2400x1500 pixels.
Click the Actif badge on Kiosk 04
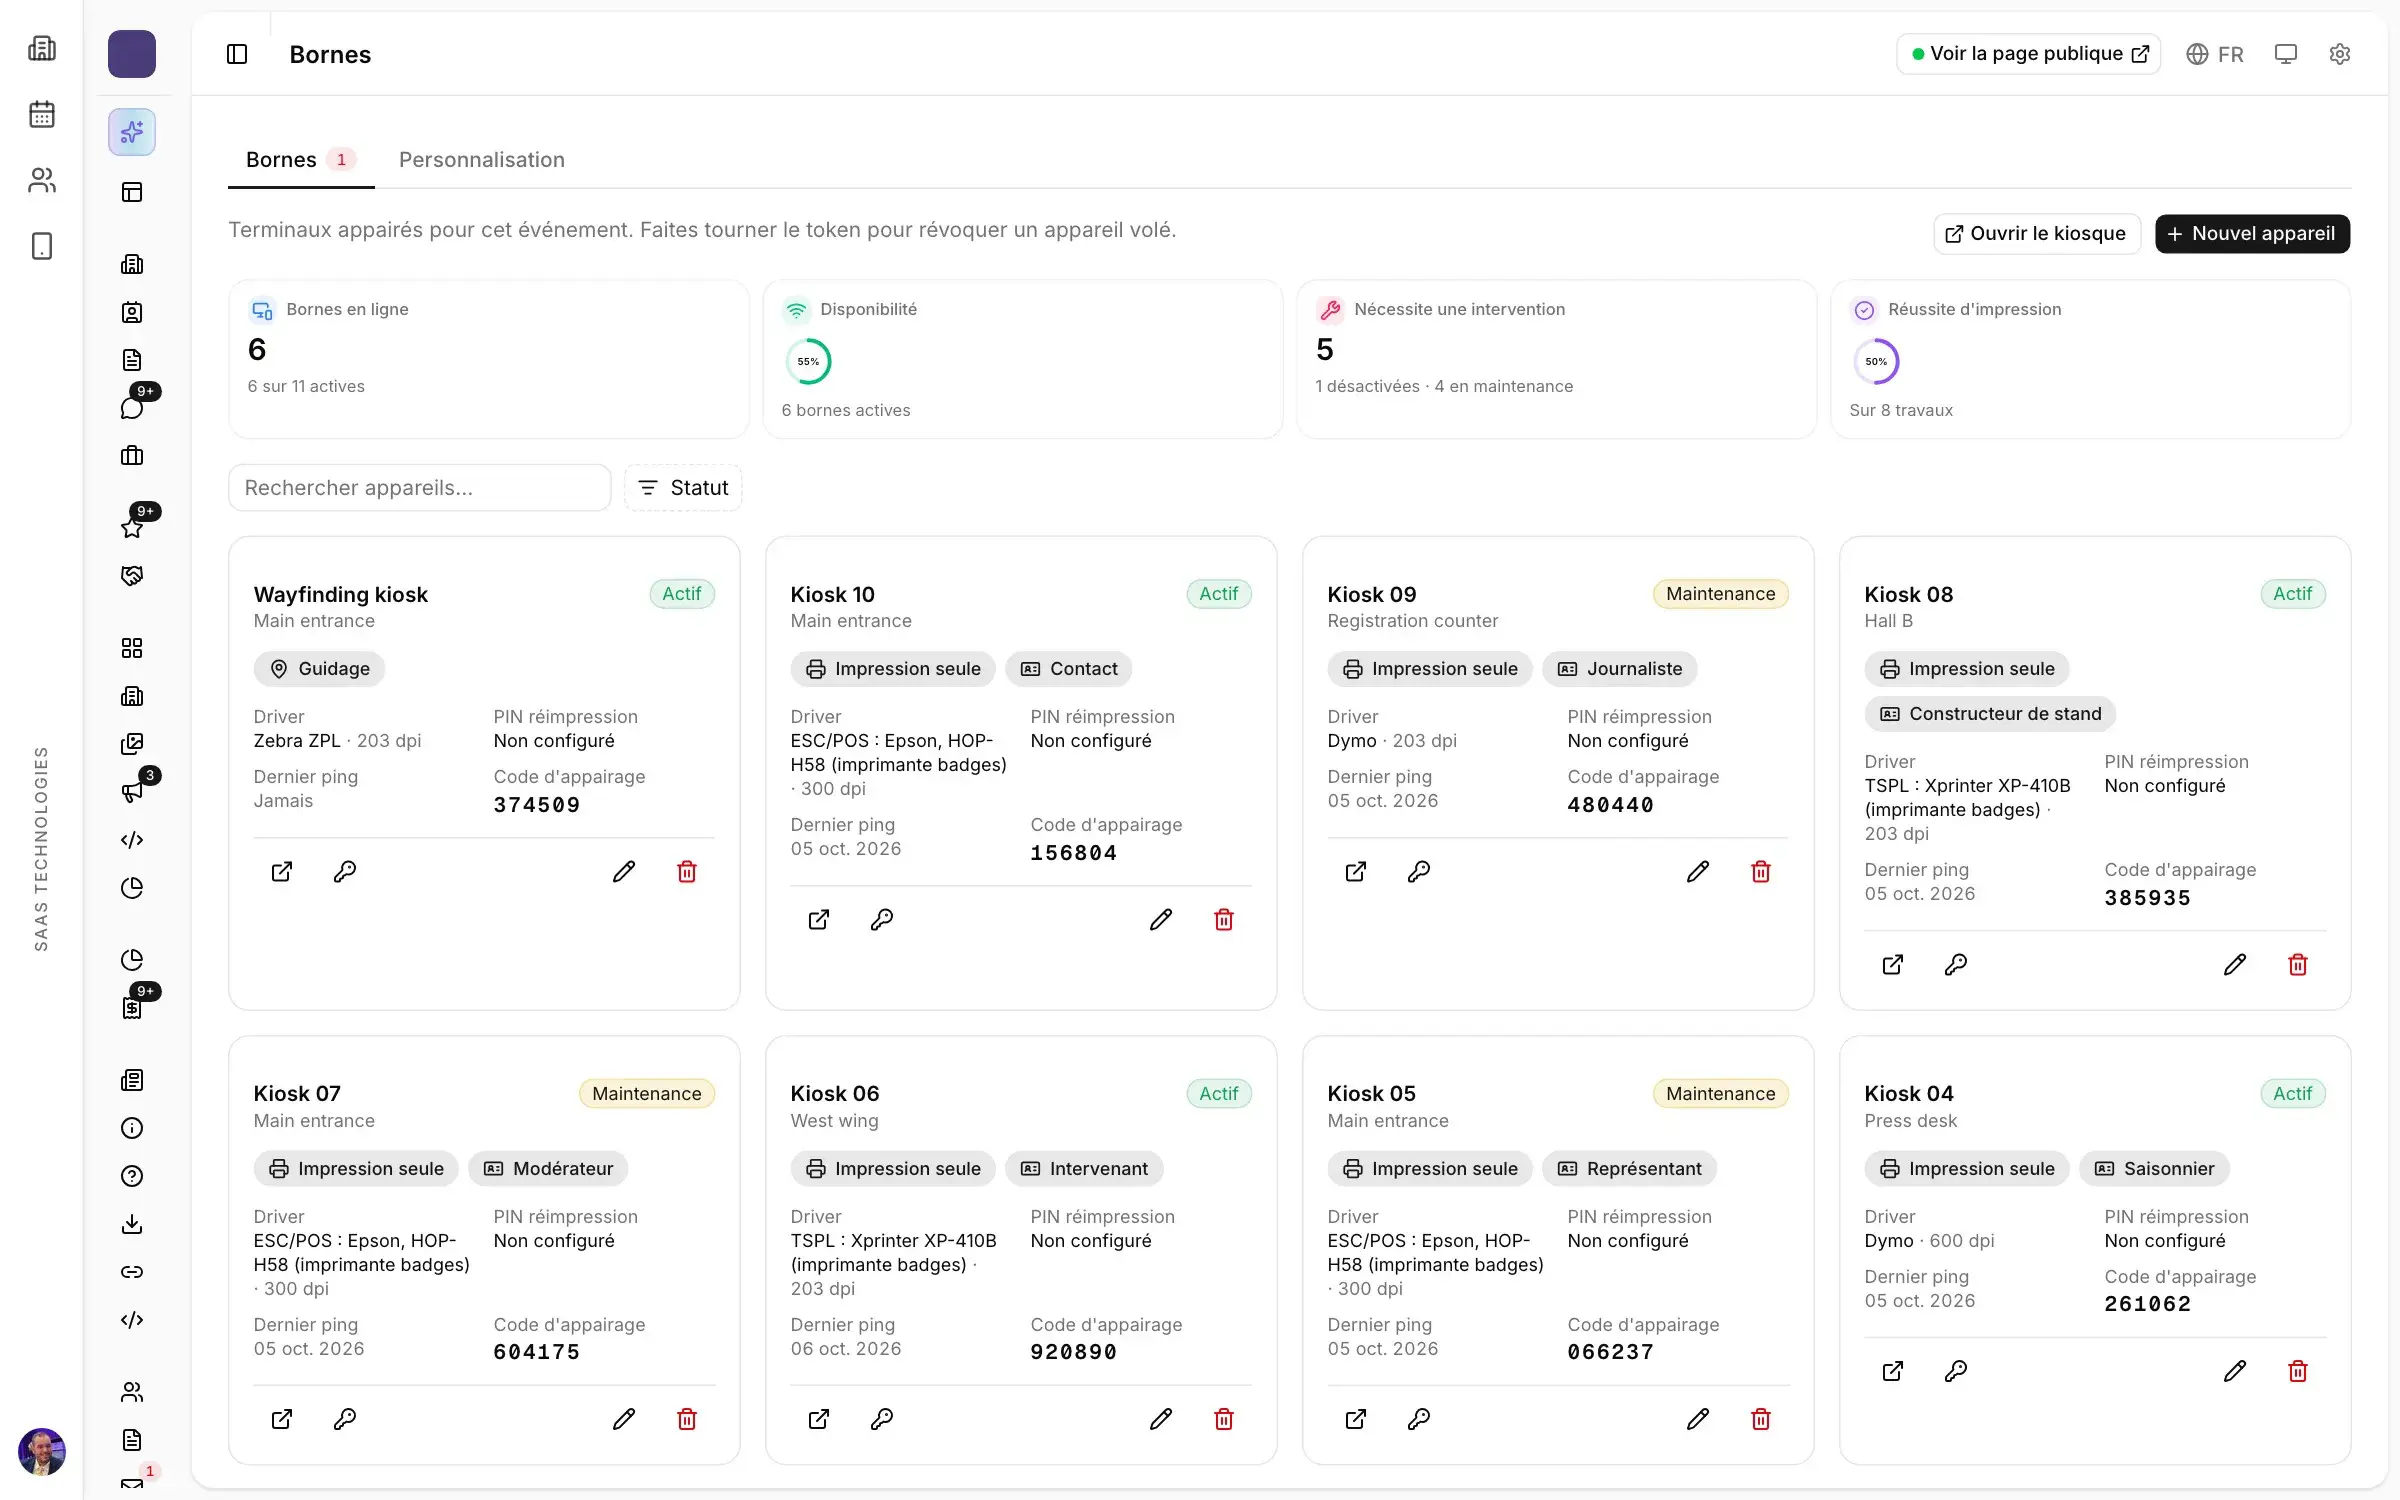pos(2293,1094)
